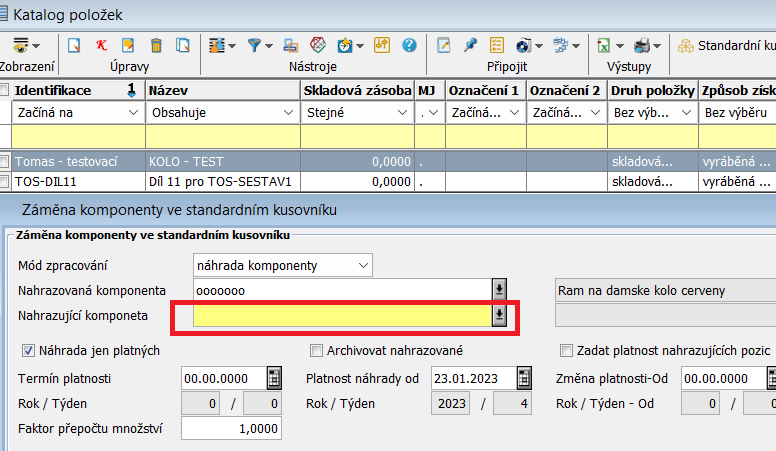776x451 pixels.
Task: Click the Excel export icon
Action: click(x=605, y=45)
